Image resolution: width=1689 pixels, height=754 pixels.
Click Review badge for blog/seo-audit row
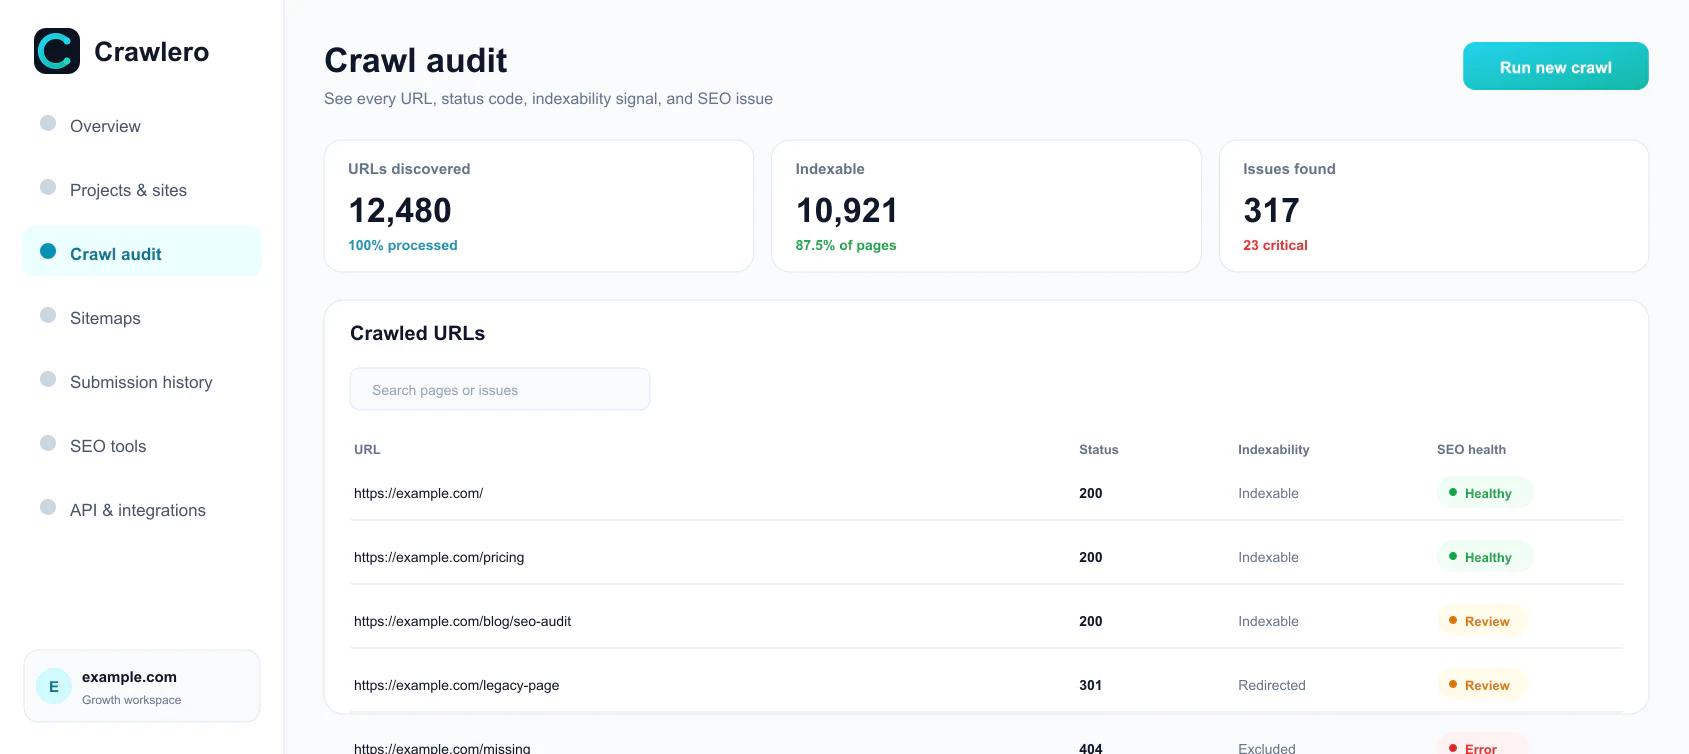coord(1482,620)
